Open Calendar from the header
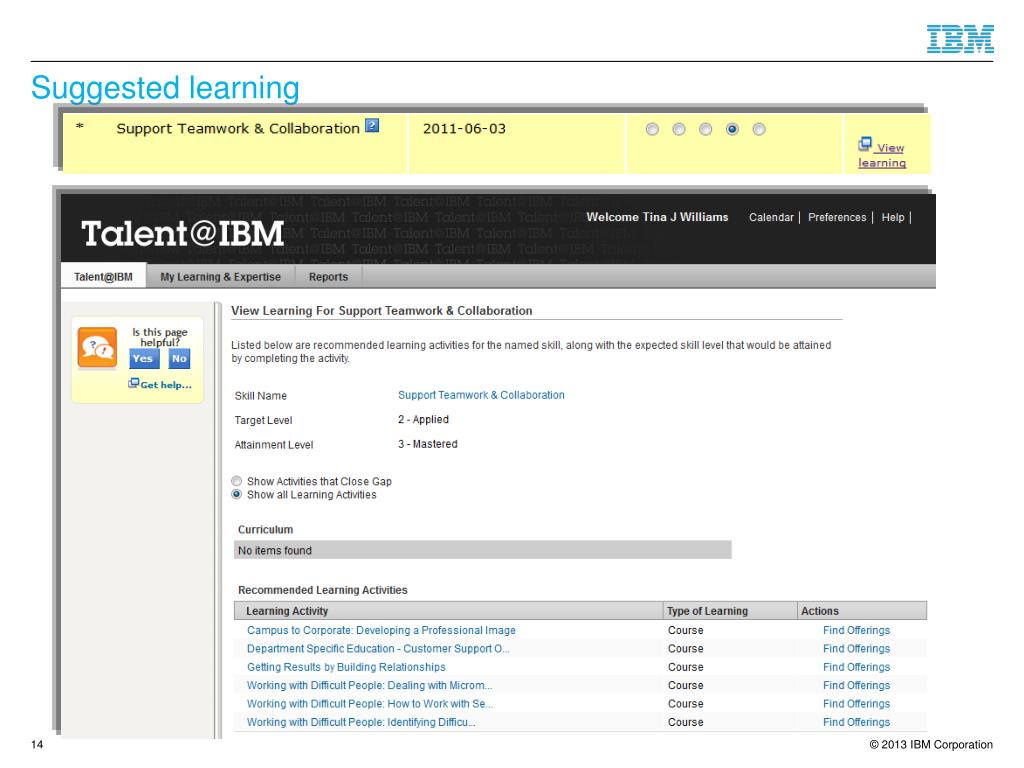 pyautogui.click(x=771, y=217)
